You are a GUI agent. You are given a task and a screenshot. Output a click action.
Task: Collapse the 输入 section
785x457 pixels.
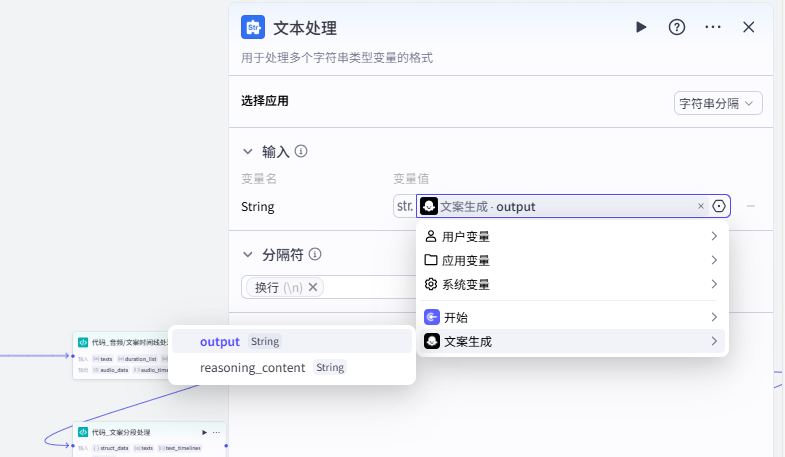coord(248,152)
